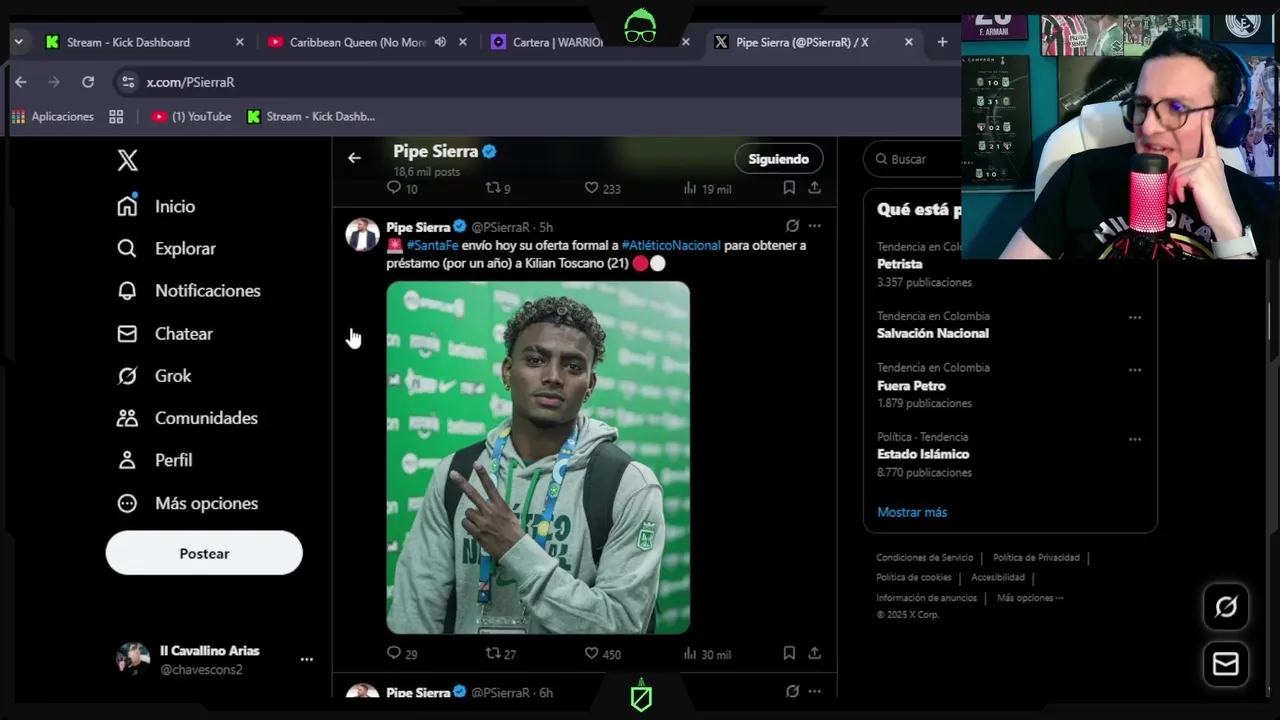Share the post with 233 likes

pos(815,188)
